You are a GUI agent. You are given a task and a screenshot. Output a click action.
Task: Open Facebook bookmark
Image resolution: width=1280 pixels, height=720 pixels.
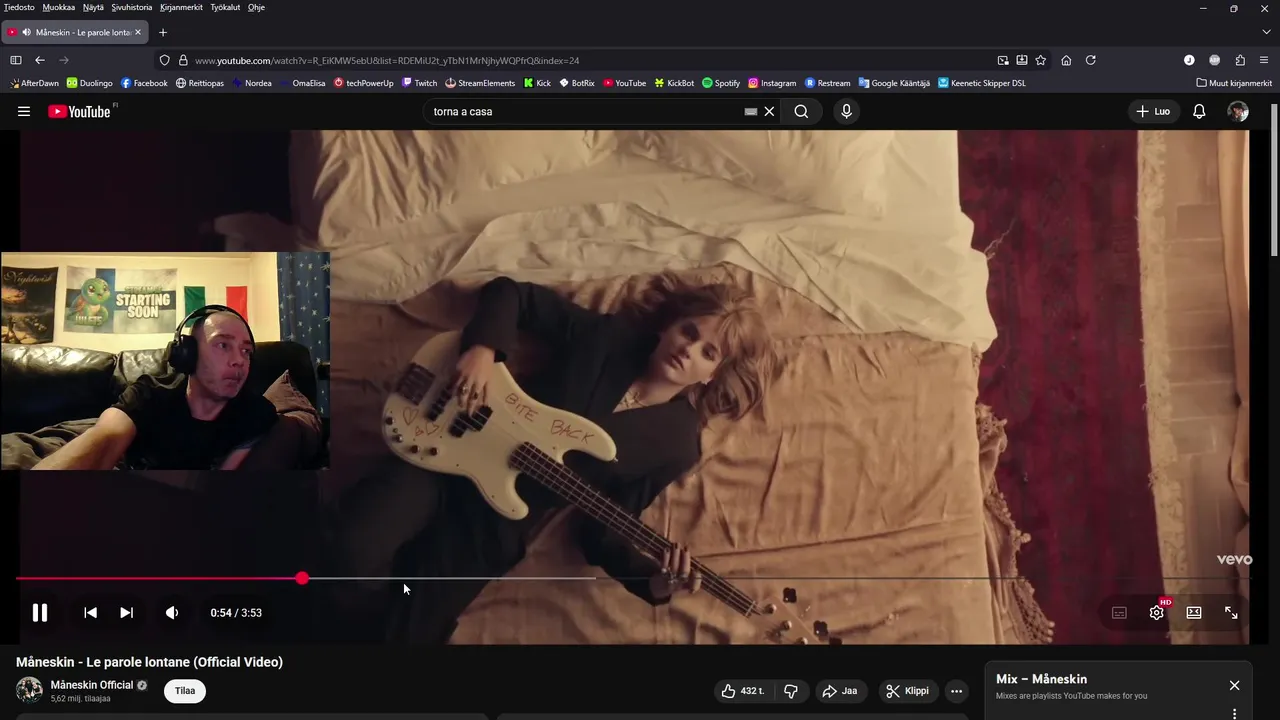coord(144,83)
